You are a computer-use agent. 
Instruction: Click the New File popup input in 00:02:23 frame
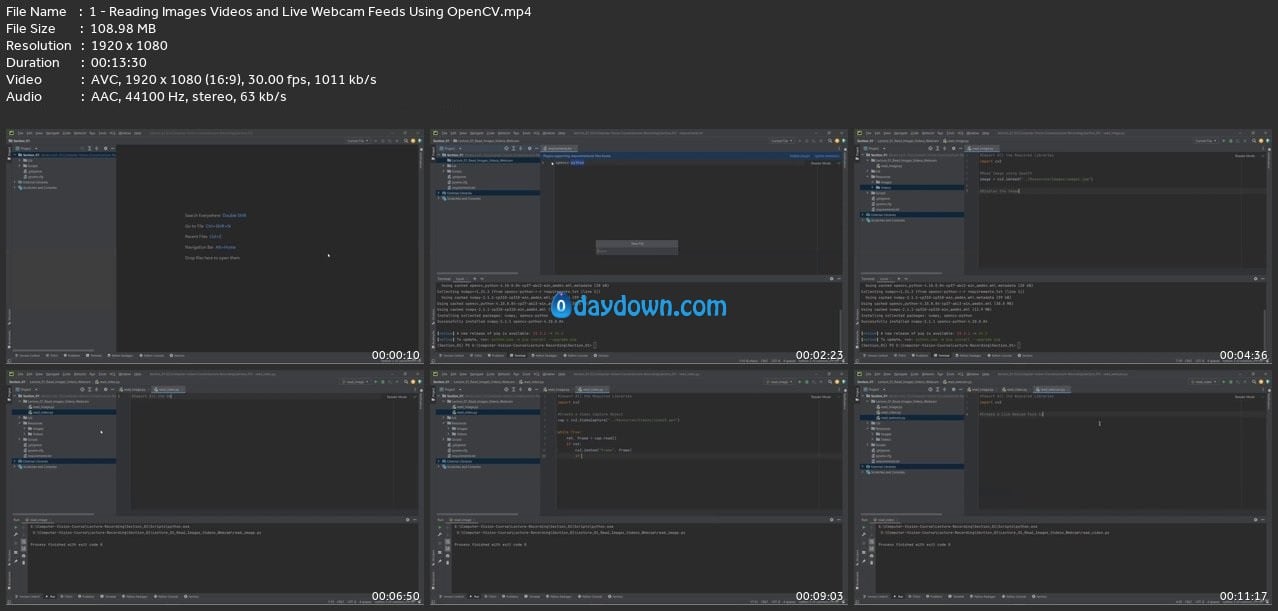(x=637, y=251)
